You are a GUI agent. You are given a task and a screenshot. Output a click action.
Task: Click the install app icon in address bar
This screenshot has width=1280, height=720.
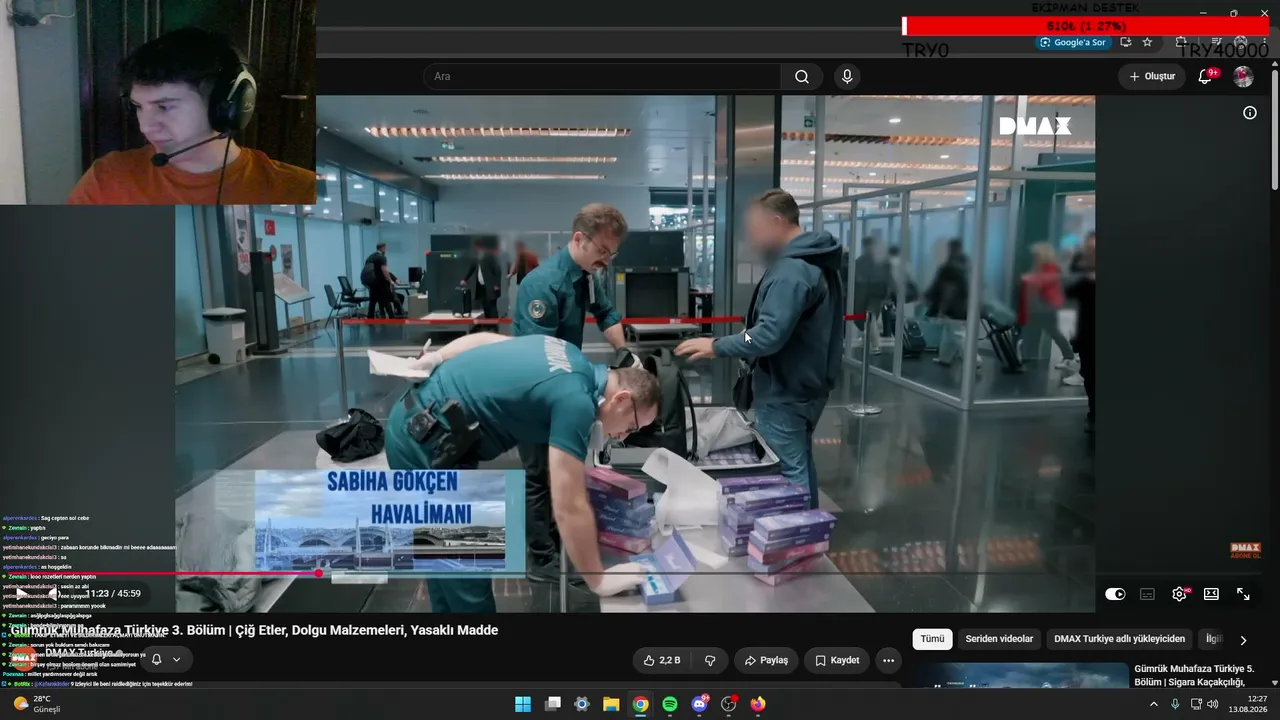click(x=1126, y=42)
